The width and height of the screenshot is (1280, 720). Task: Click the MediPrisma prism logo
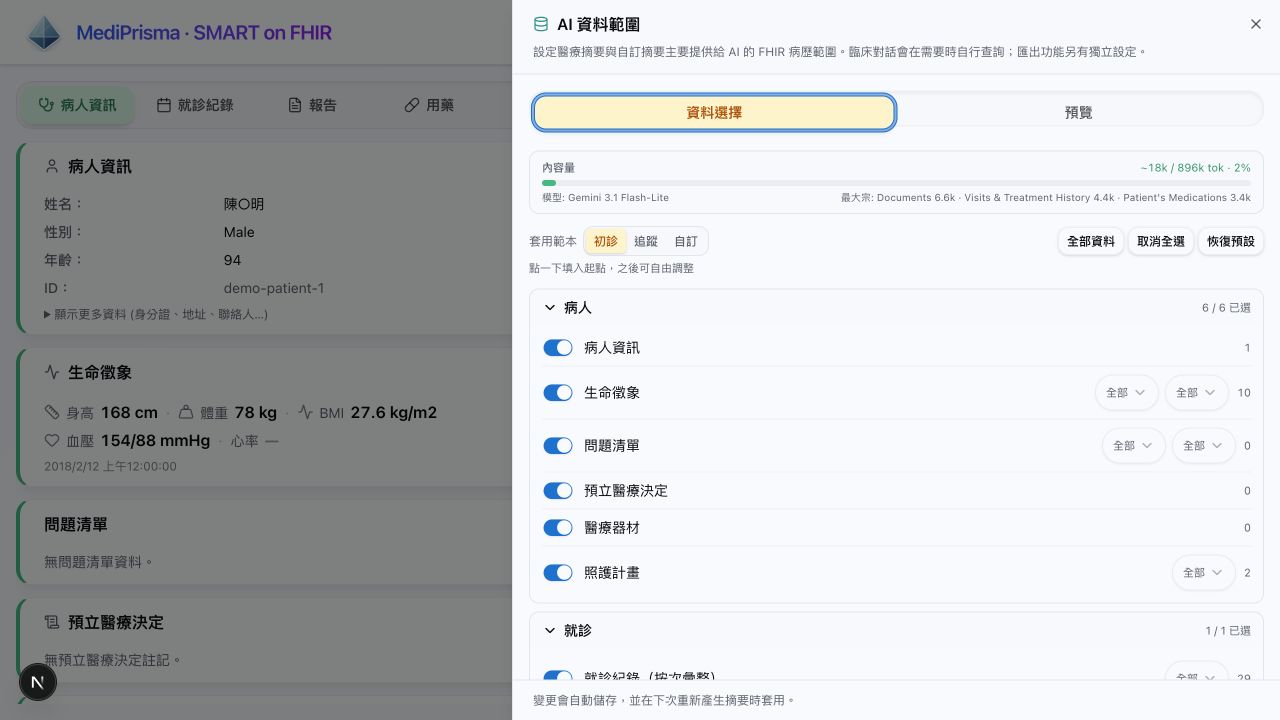(44, 33)
